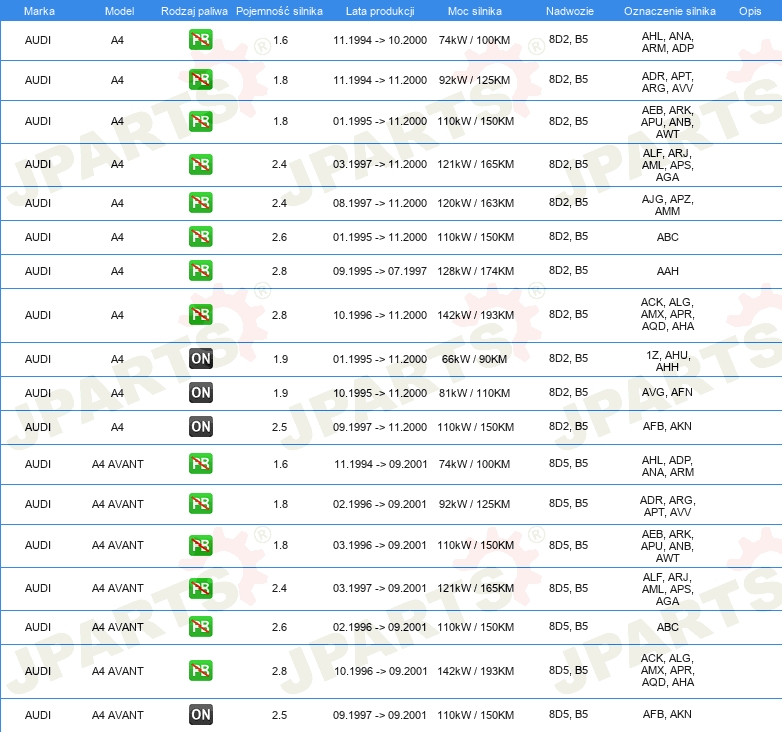This screenshot has width=782, height=732.
Task: Select date range 09.1995 -> 07.1997
Action: [380, 271]
